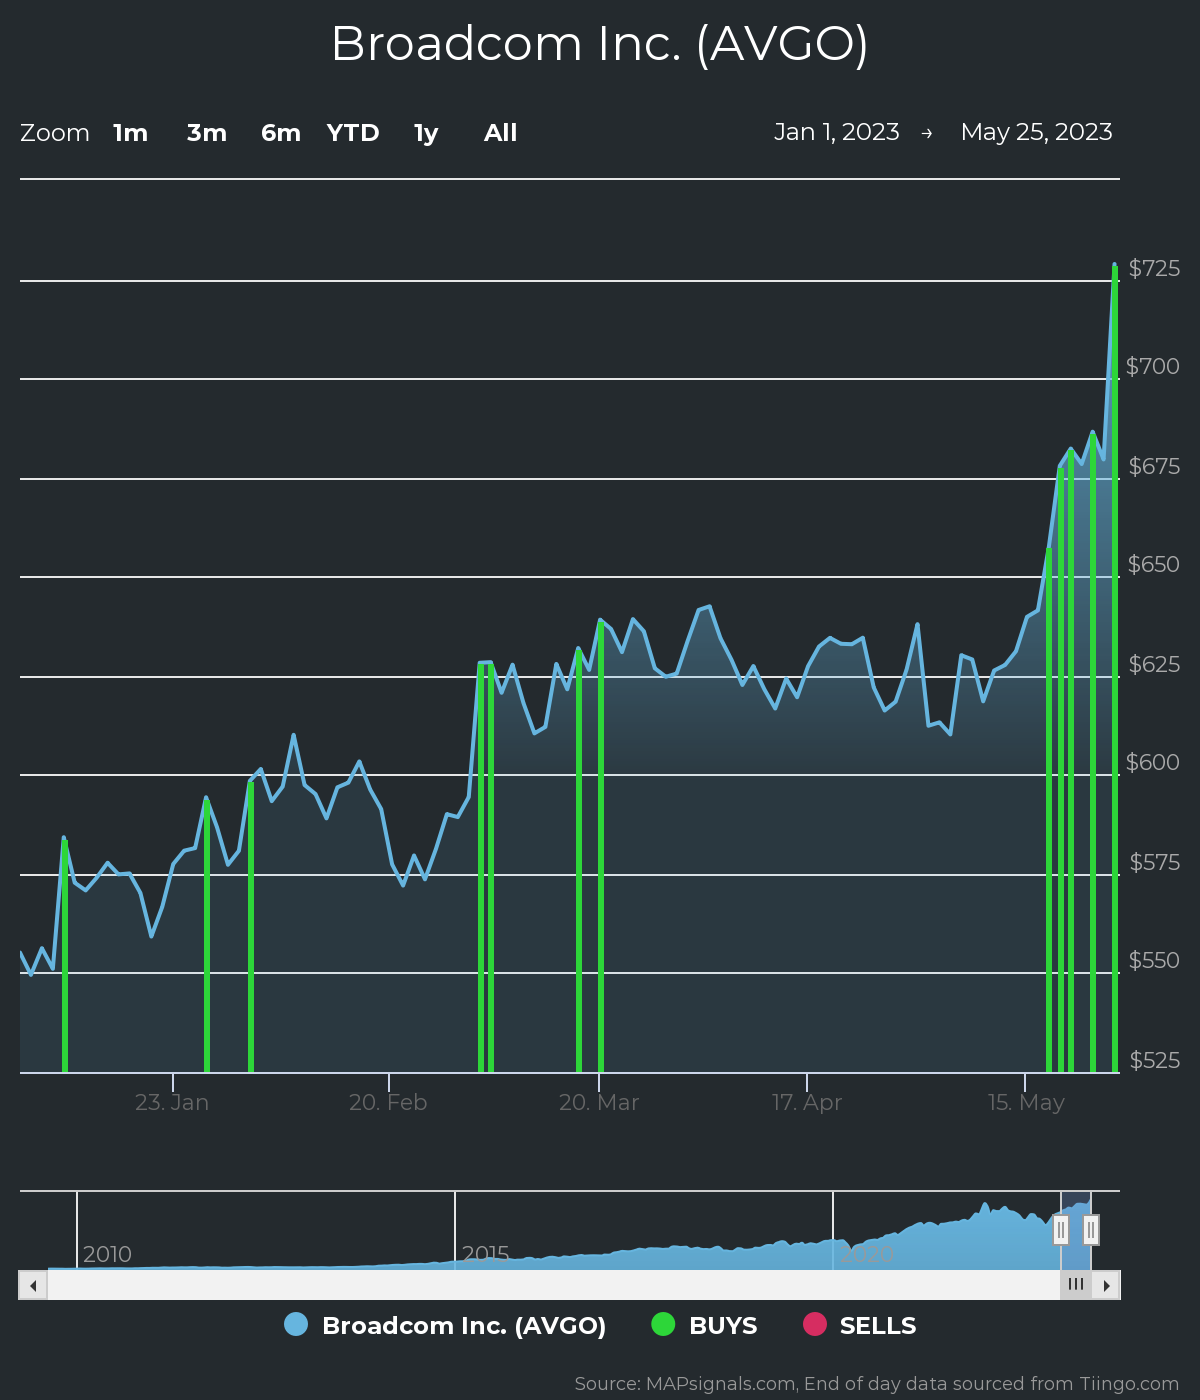Click the source credit text at bottom

click(877, 1384)
